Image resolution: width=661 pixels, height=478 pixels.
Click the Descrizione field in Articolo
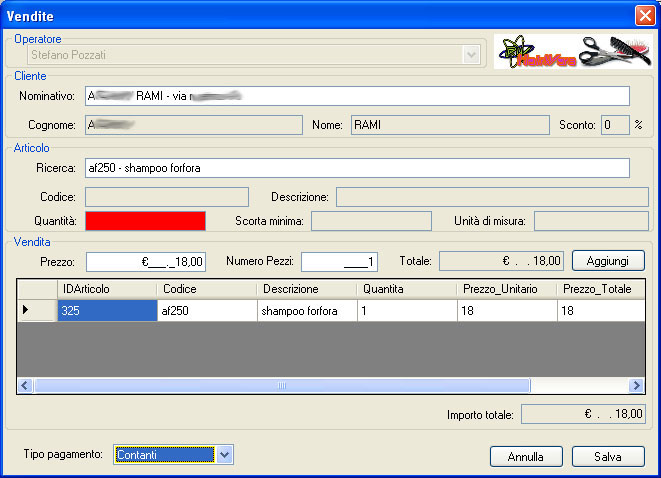point(492,197)
